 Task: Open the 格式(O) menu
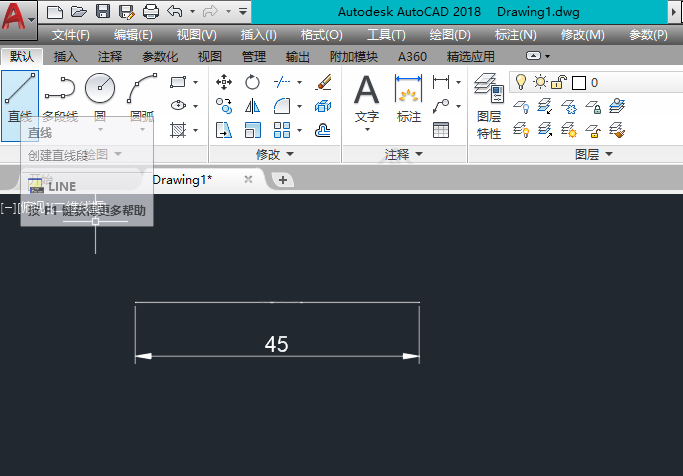click(x=321, y=35)
